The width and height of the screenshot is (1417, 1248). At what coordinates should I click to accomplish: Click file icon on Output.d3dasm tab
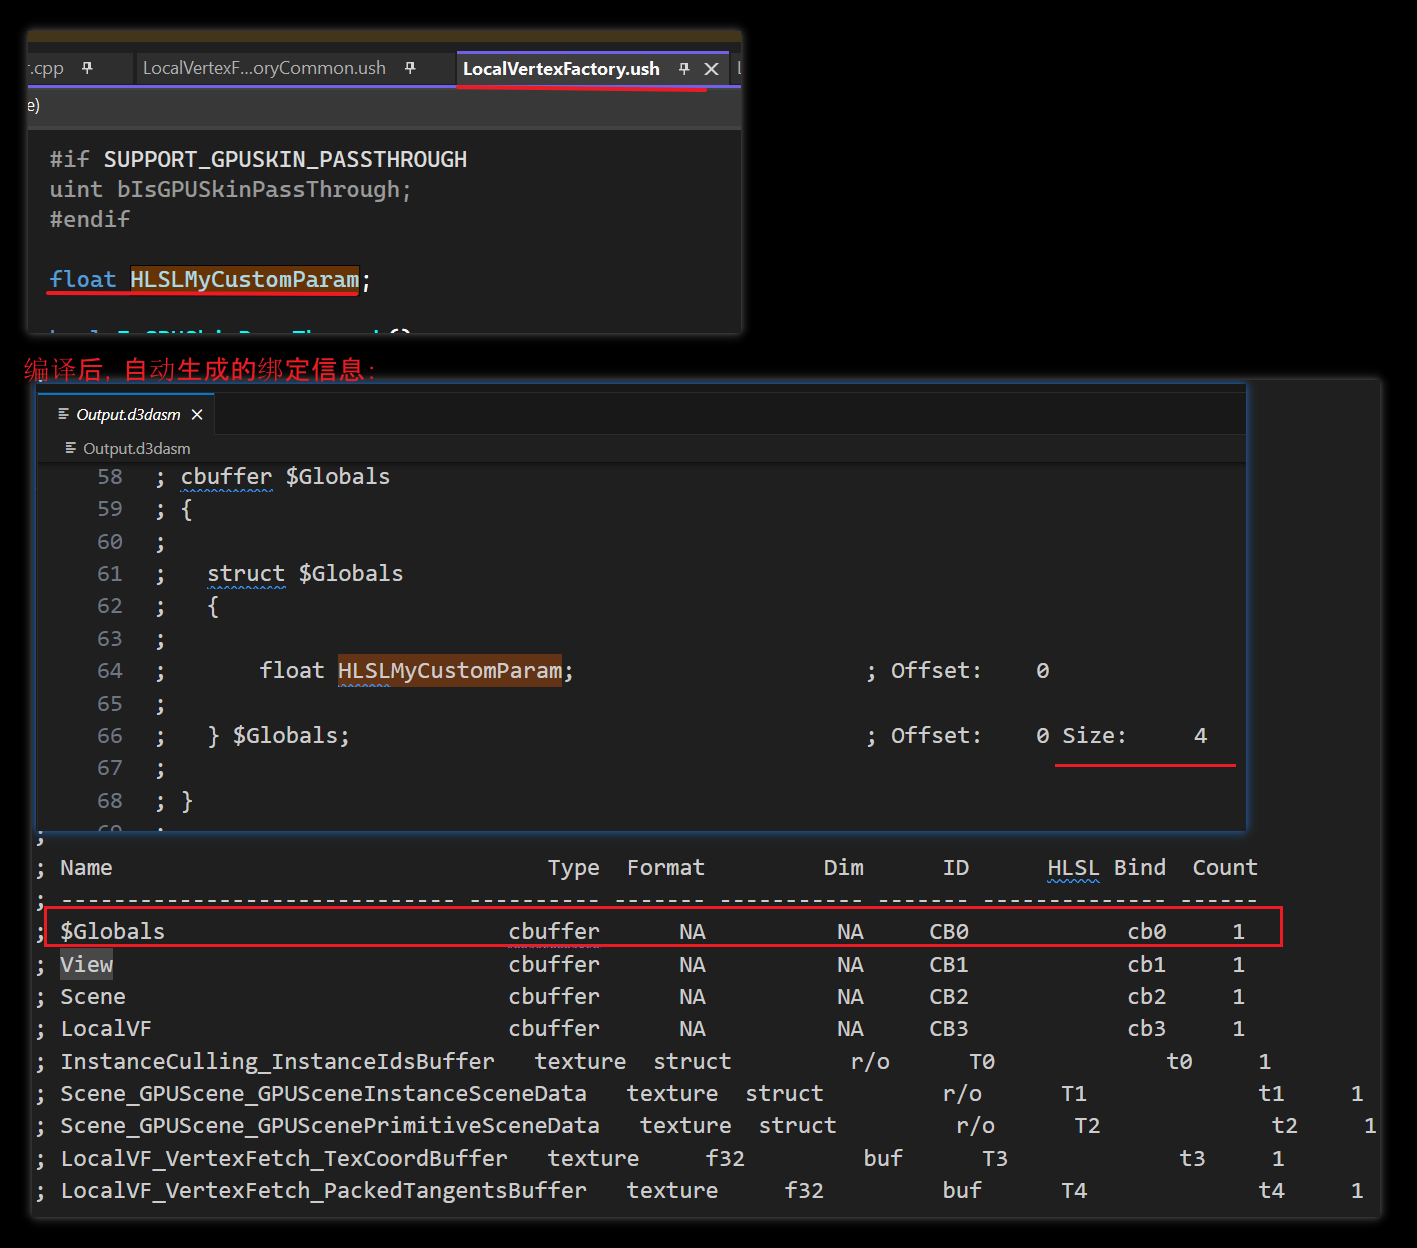tap(64, 414)
